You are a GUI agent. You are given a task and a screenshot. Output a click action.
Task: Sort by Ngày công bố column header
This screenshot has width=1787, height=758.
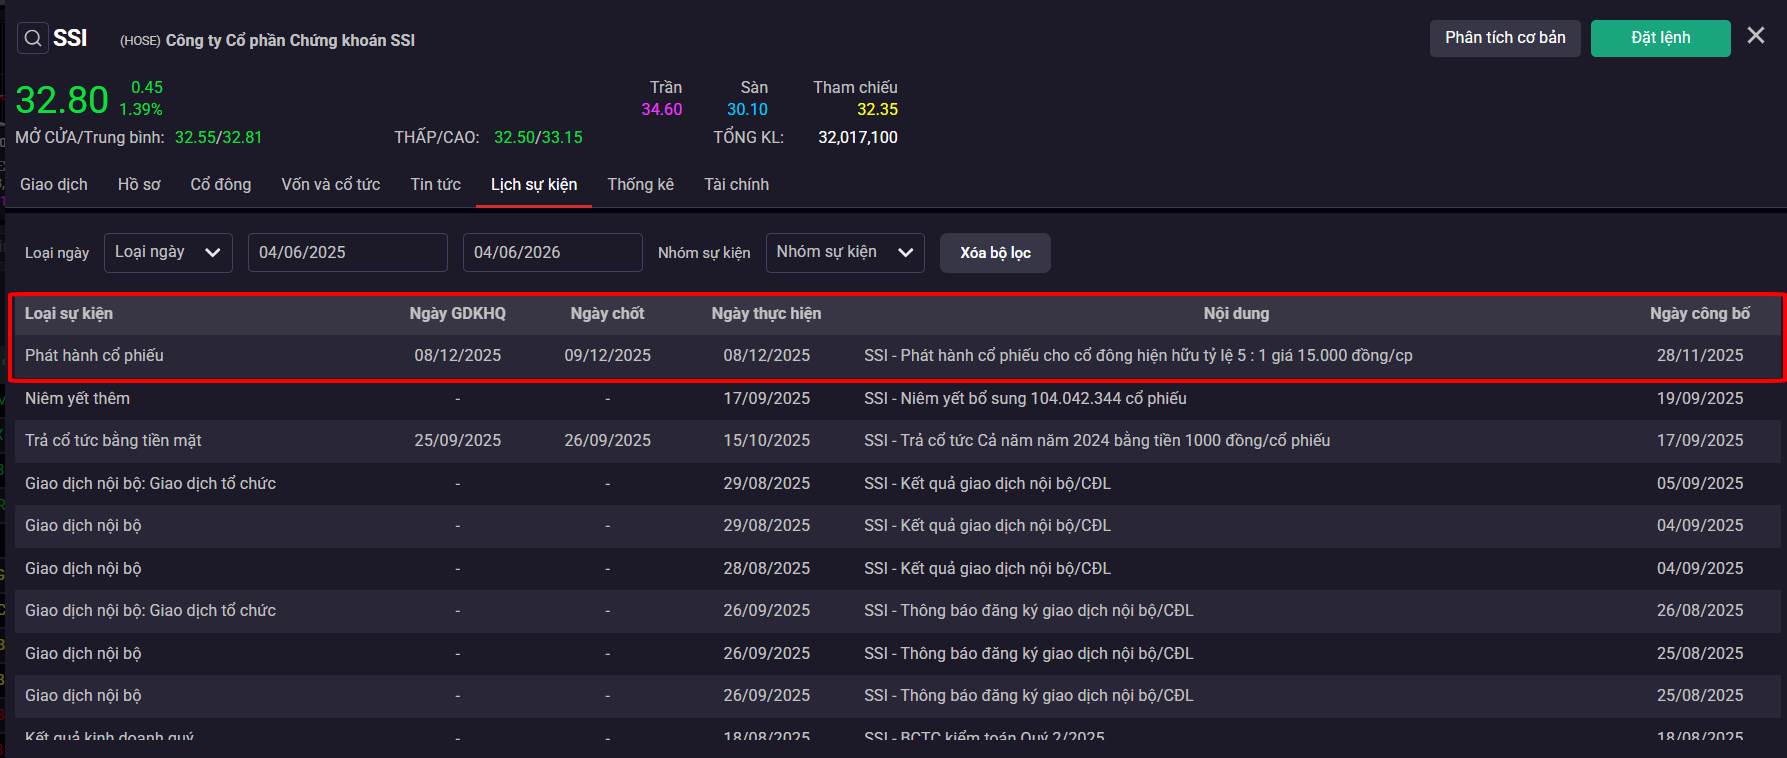pyautogui.click(x=1700, y=313)
